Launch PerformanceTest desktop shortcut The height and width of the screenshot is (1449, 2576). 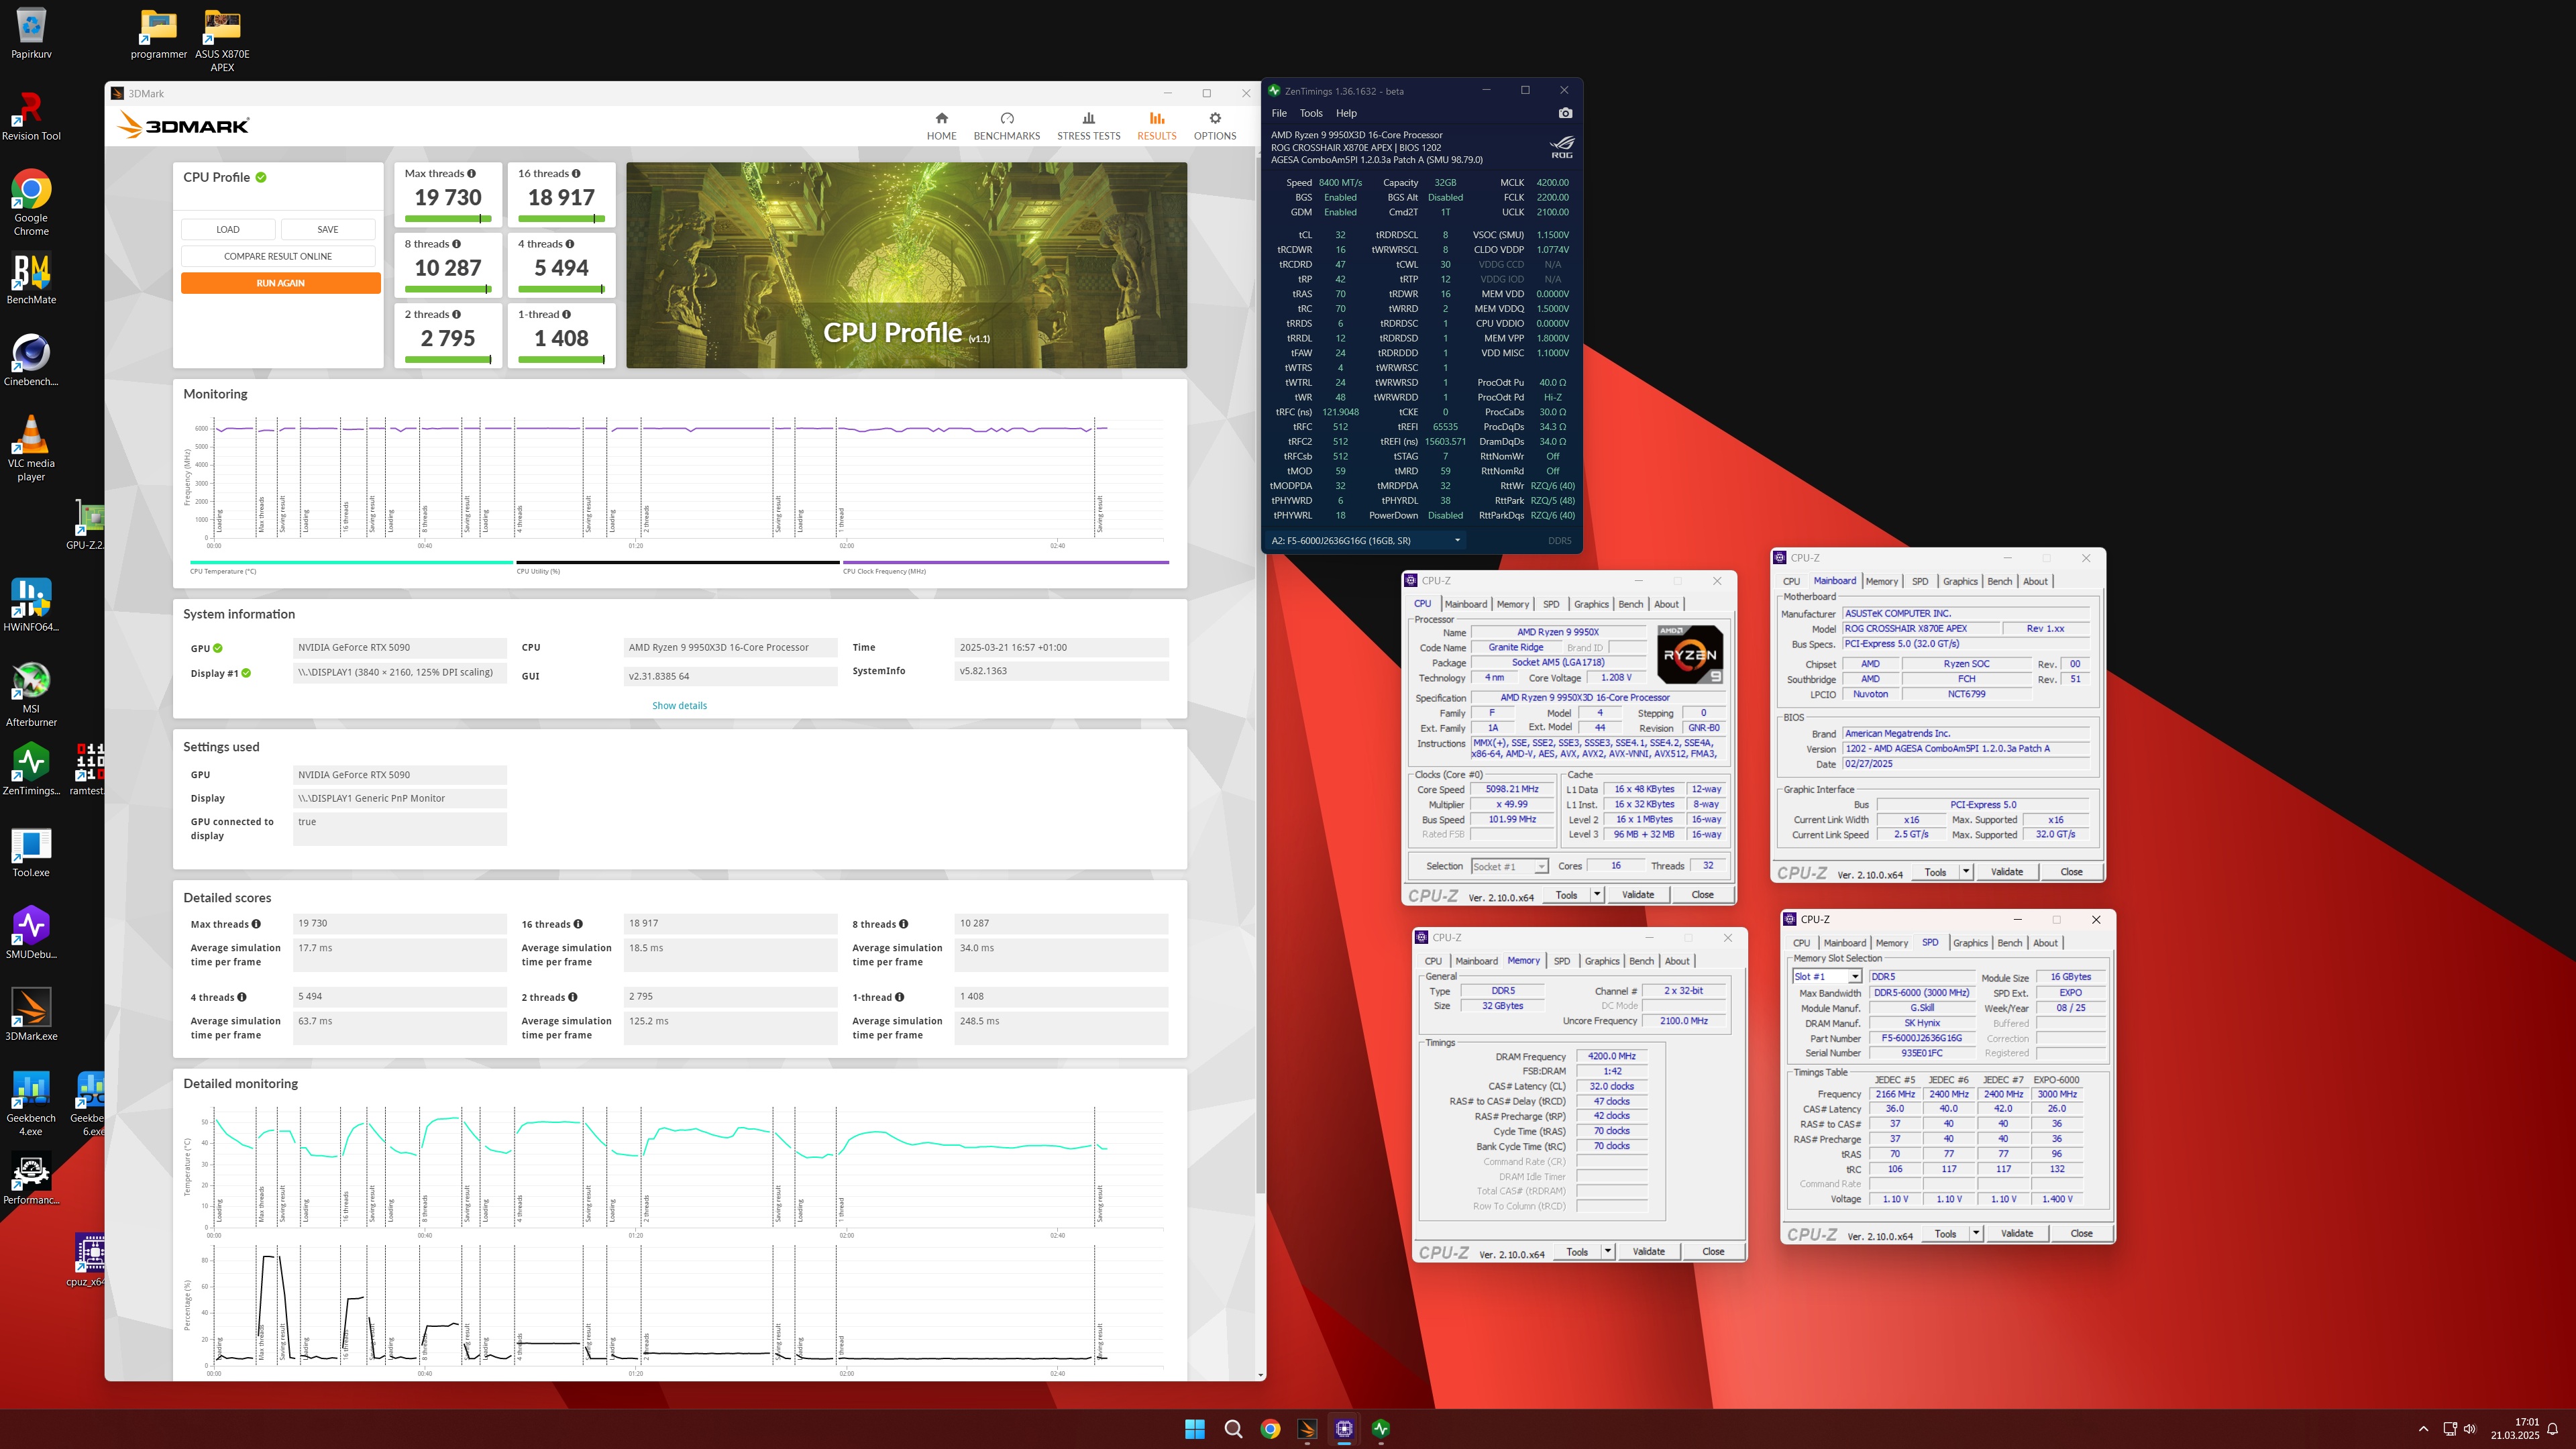click(31, 1179)
